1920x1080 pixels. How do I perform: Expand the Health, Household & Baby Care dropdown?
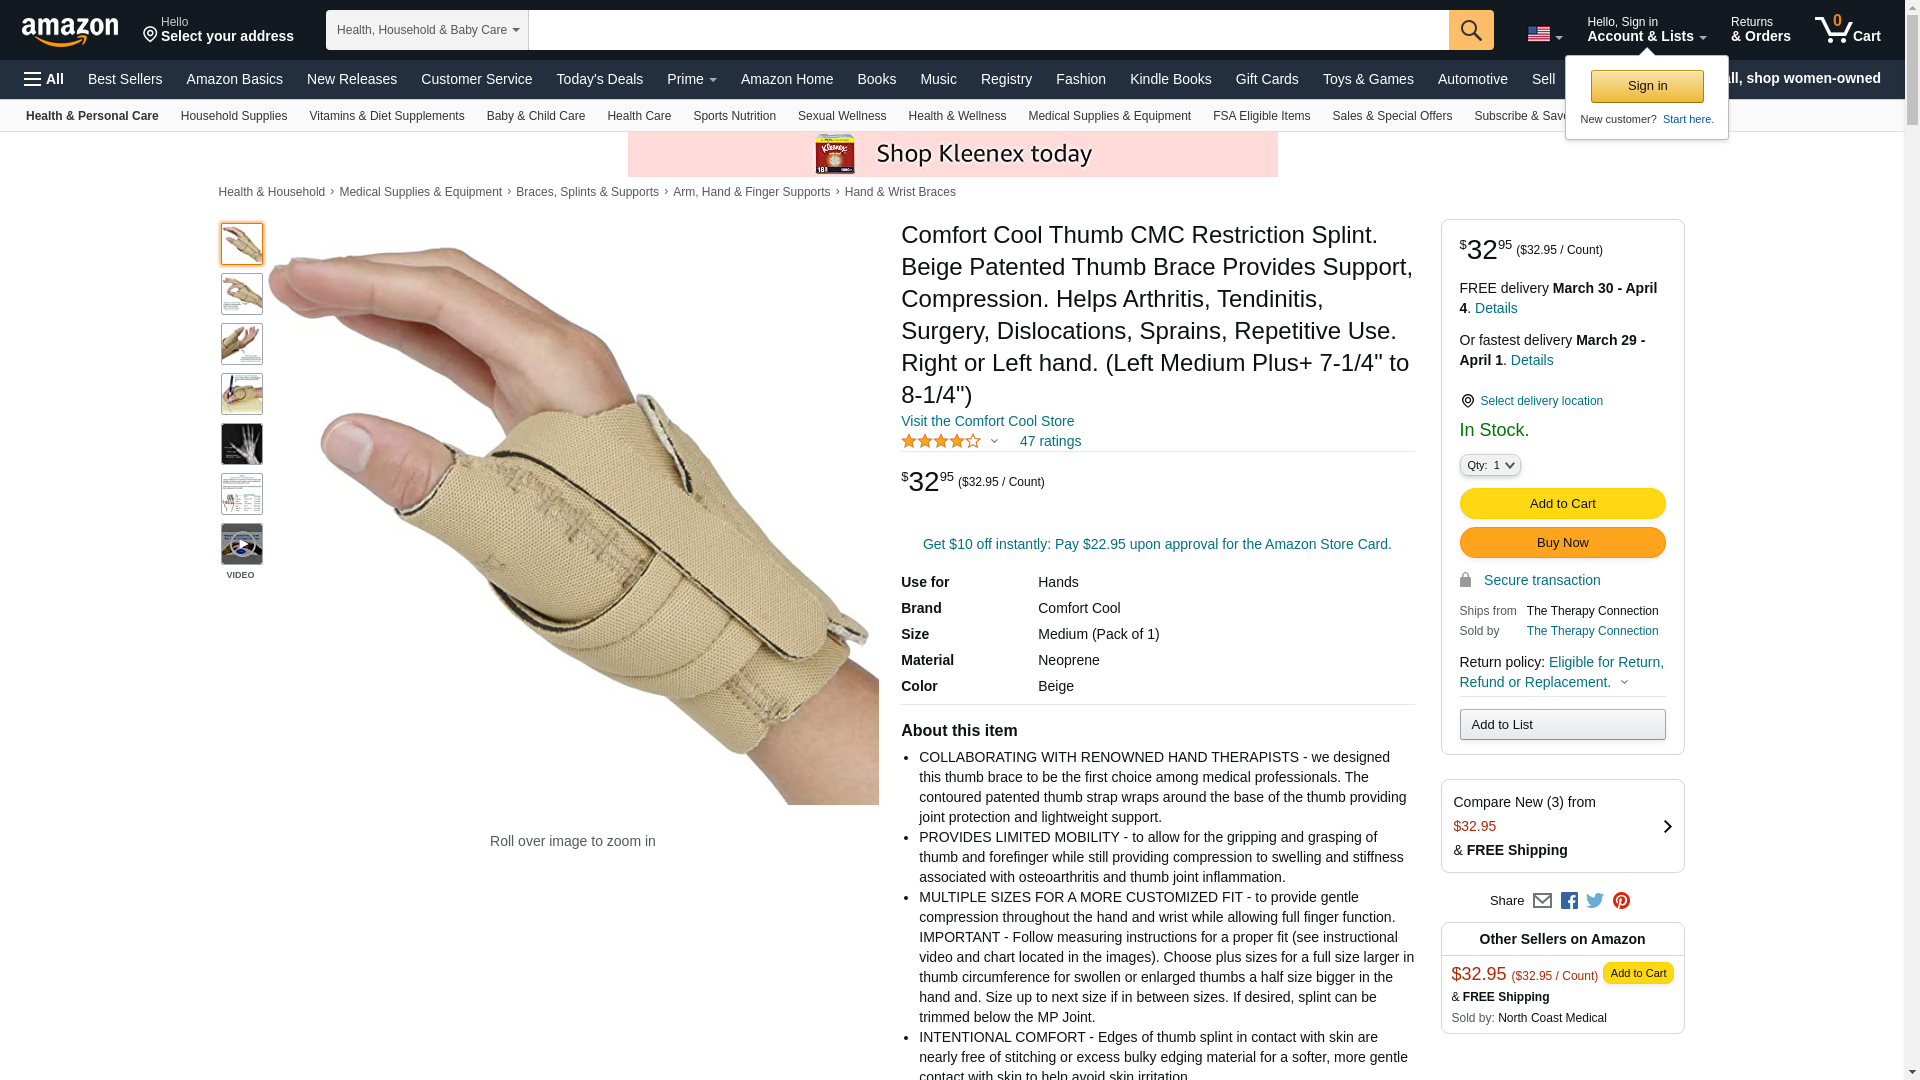coord(427,30)
